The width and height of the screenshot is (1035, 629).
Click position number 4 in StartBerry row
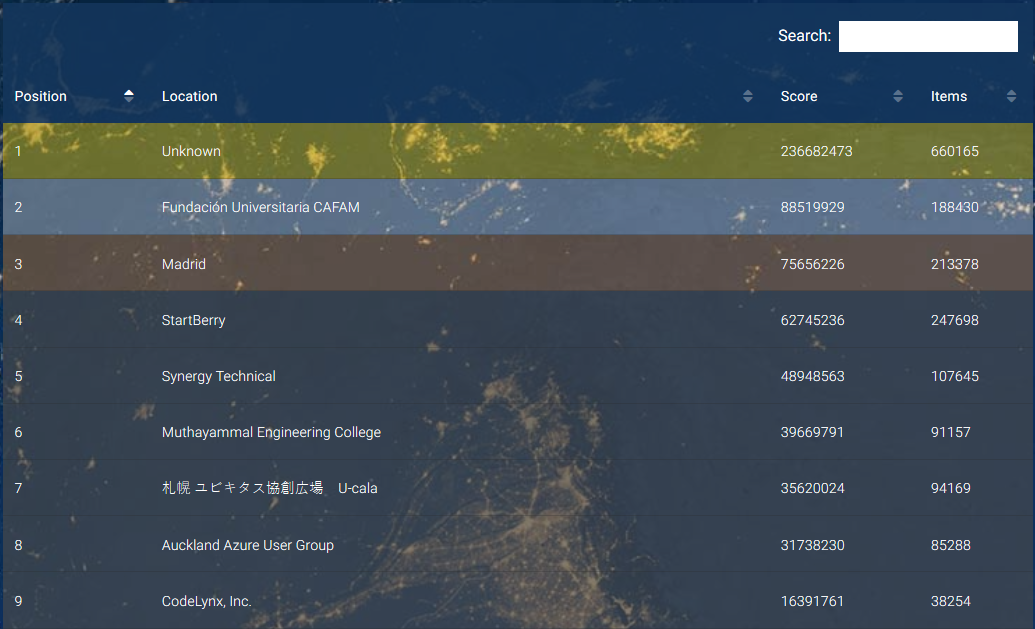(x=18, y=320)
